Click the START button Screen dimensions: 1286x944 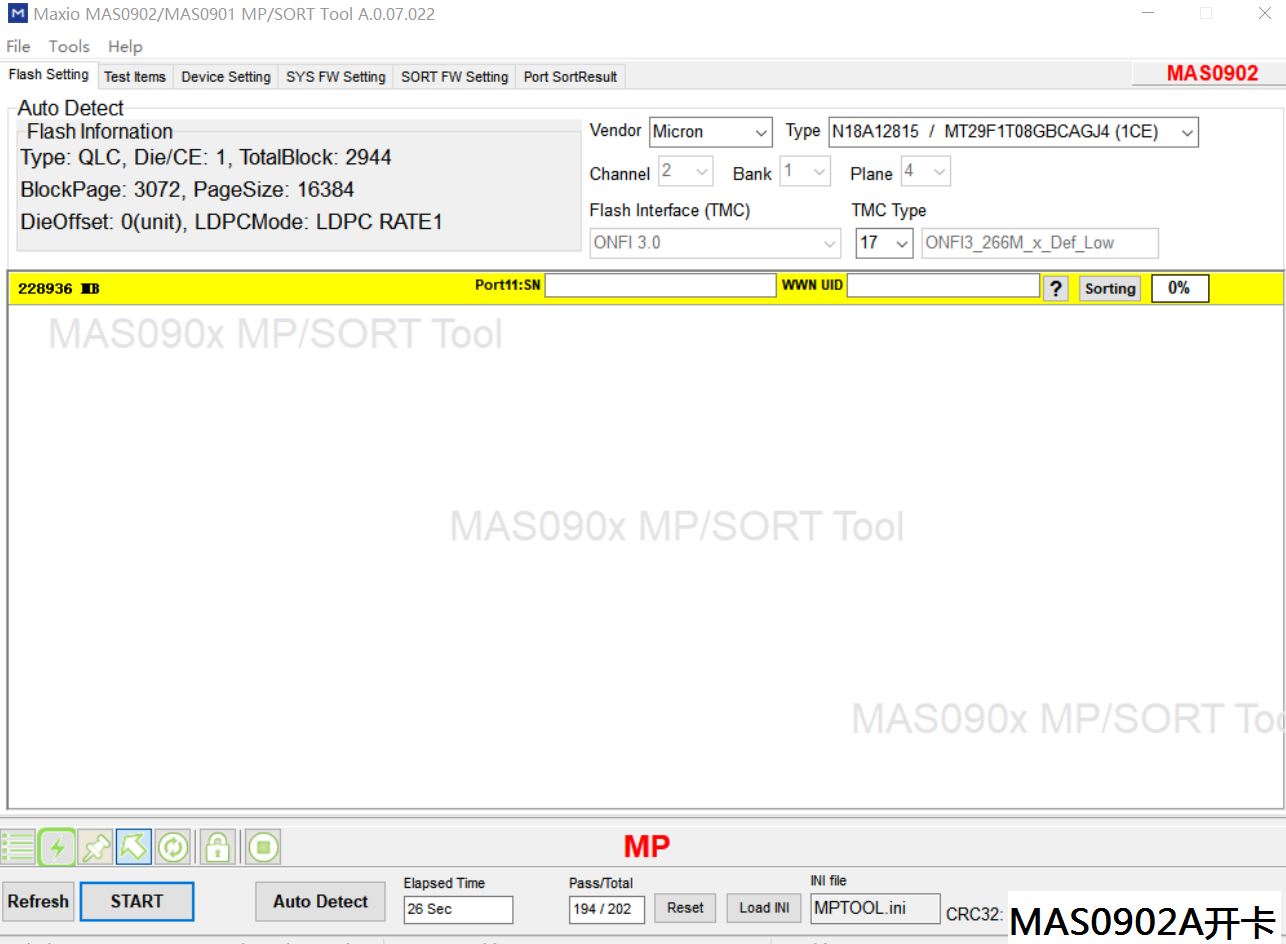click(137, 901)
